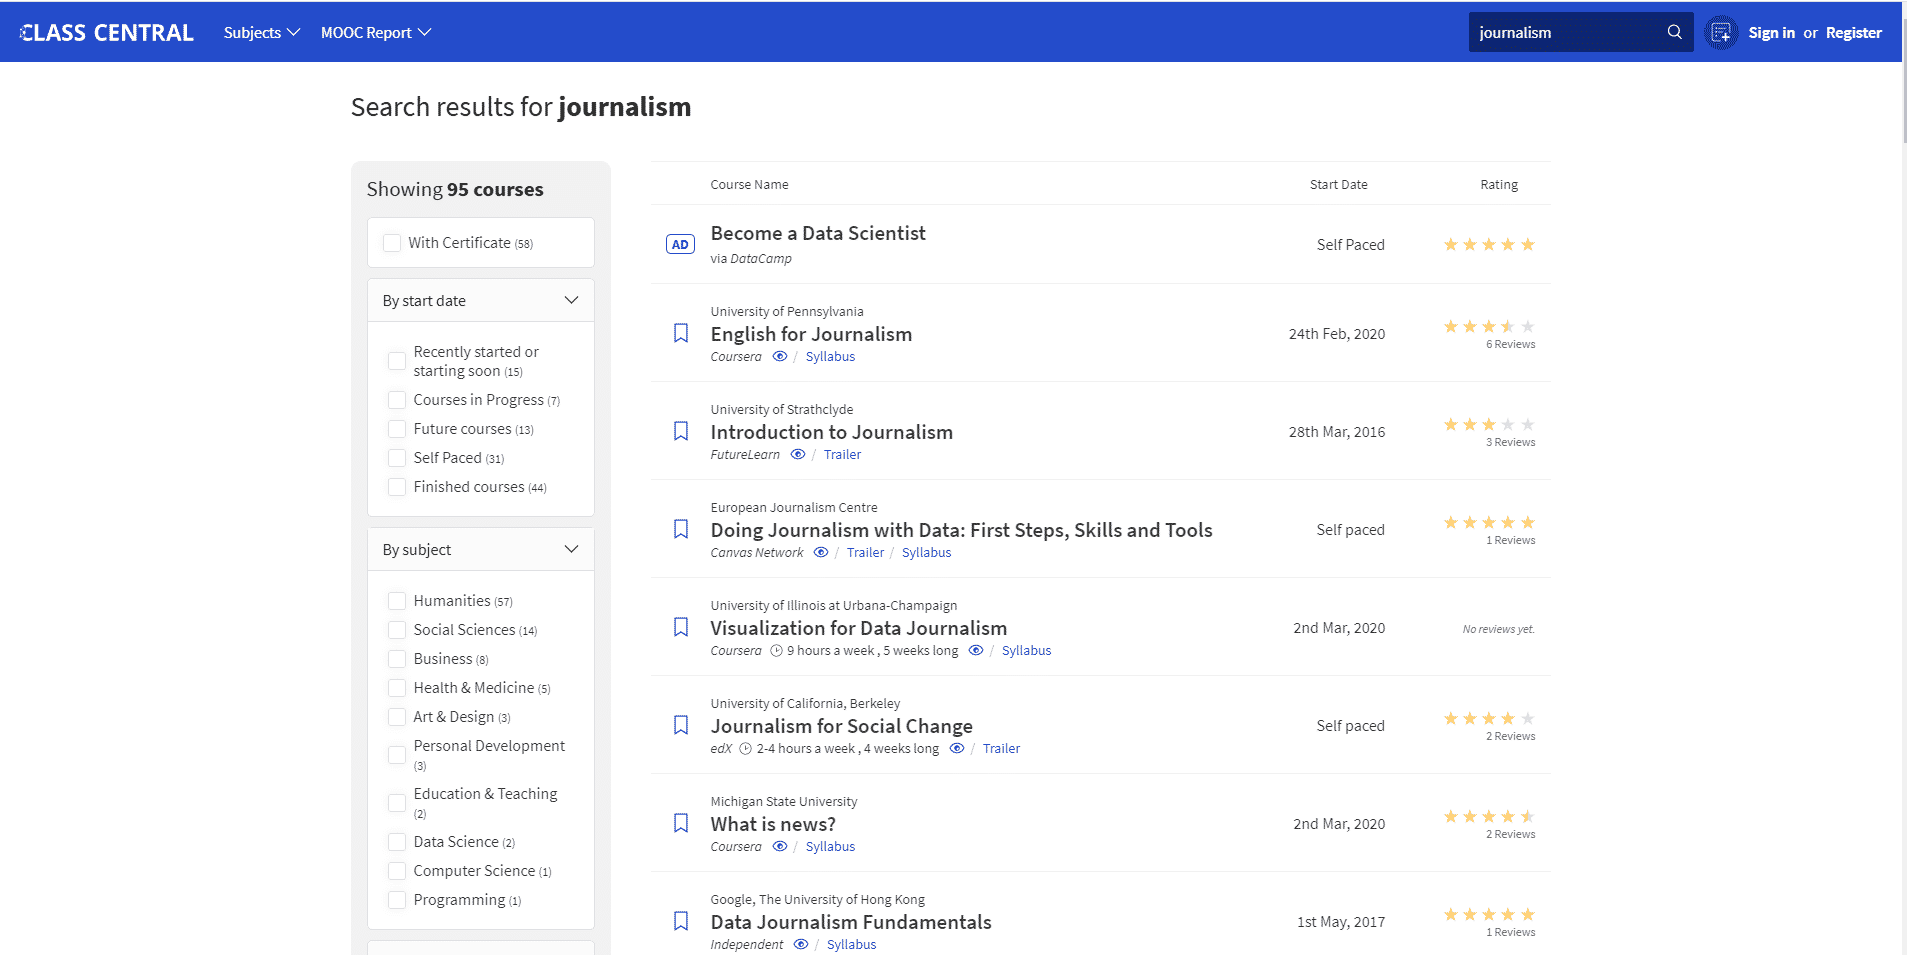This screenshot has width=1907, height=955.
Task: Check the Social Sciences subject filter
Action: click(397, 630)
